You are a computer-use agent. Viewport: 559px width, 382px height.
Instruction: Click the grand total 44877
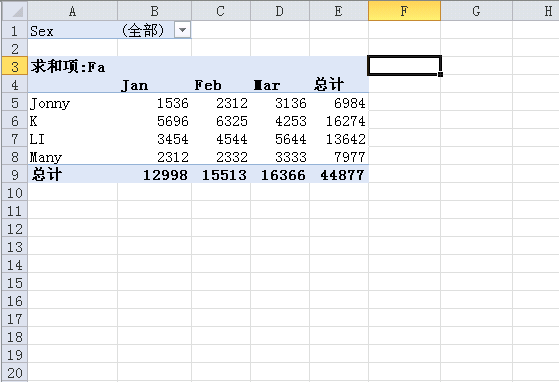(339, 174)
